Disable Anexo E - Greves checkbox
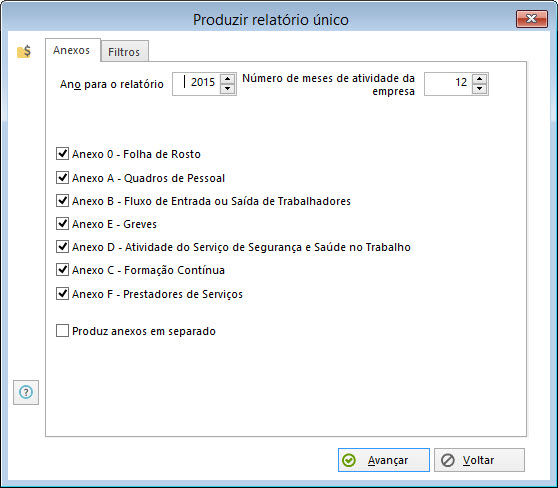The width and height of the screenshot is (558, 488). point(62,224)
